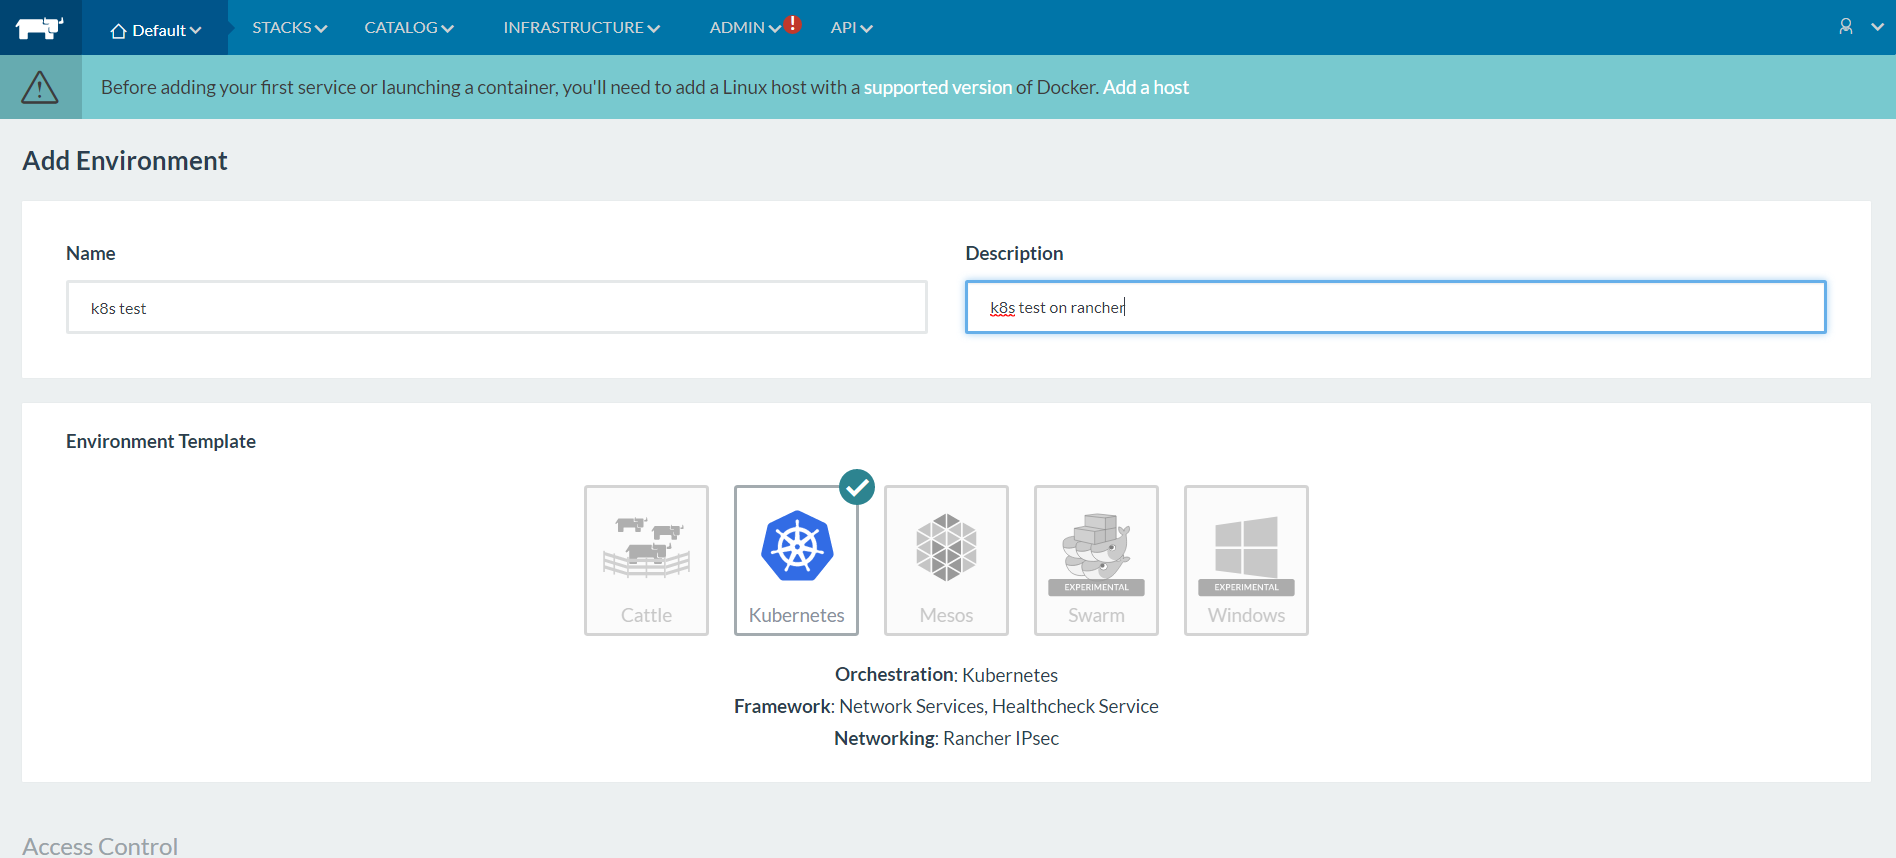The height and width of the screenshot is (858, 1896).
Task: Click the 'Framework: Network Services, Healthcheck Service' text
Action: point(946,706)
